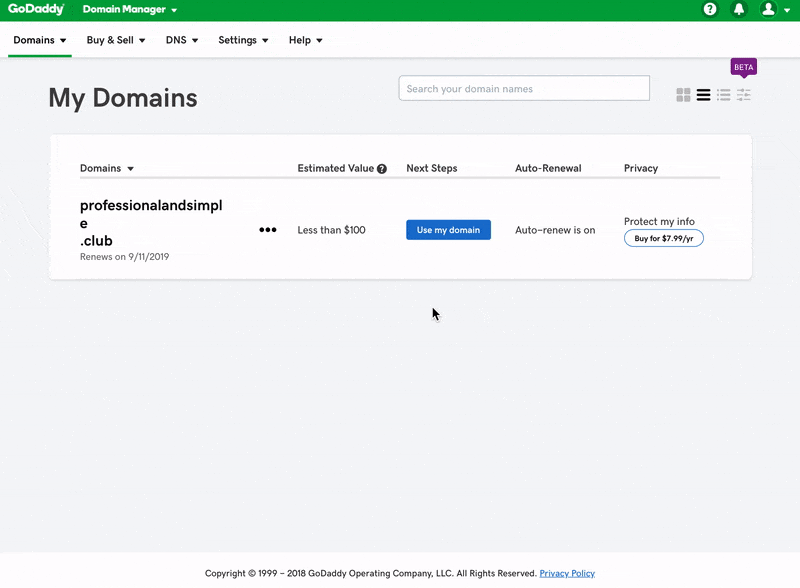Click the Estimated Value info icon
The height and width of the screenshot is (588, 800).
(x=382, y=169)
